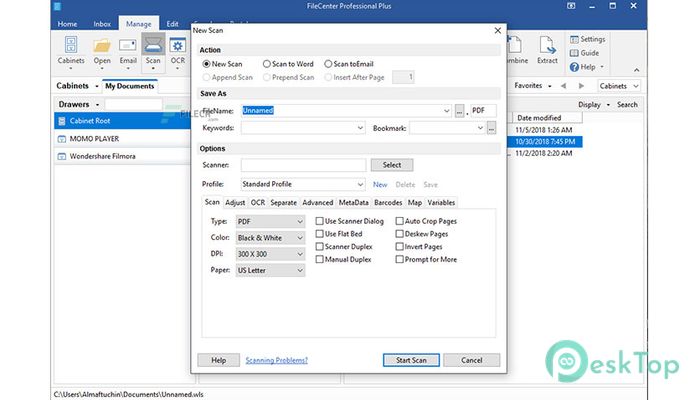700x400 pixels.
Task: Click the Help button in the dialog
Action: 218,360
